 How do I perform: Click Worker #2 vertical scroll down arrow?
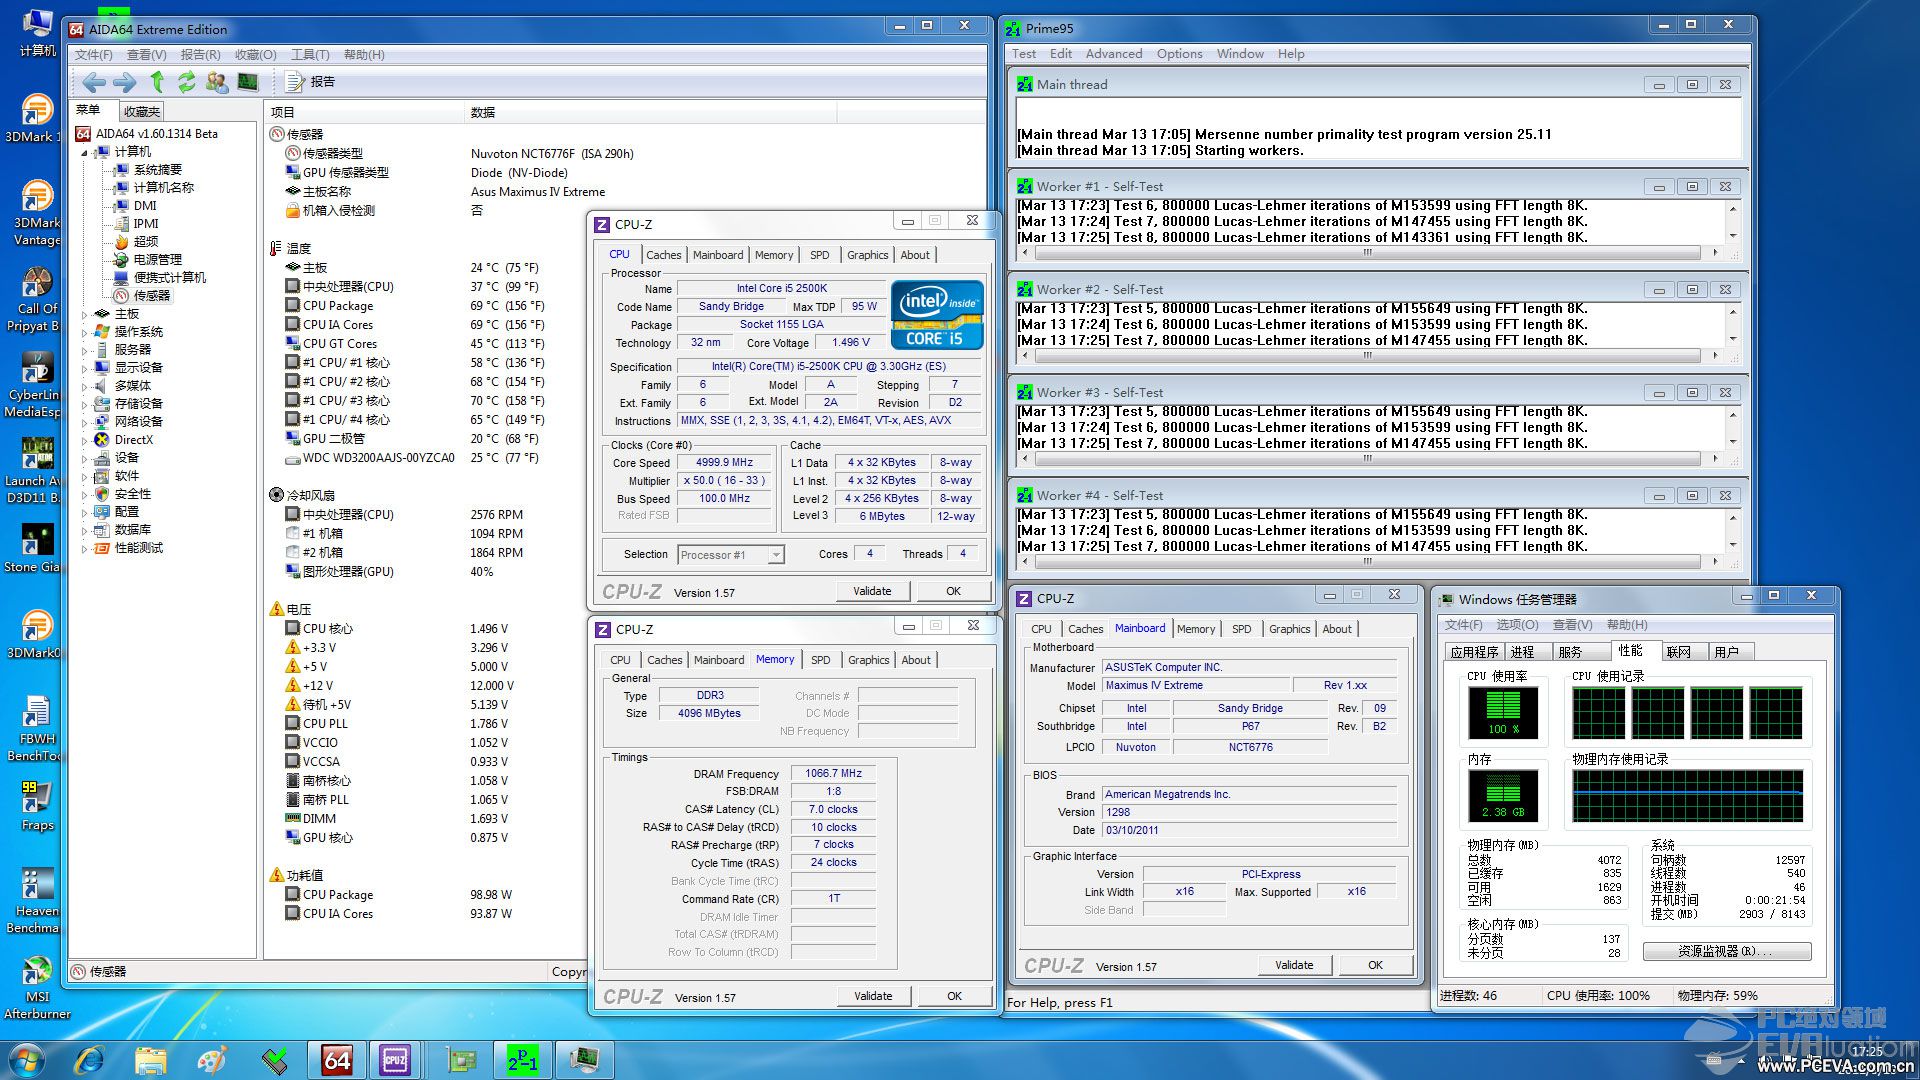tap(1733, 339)
